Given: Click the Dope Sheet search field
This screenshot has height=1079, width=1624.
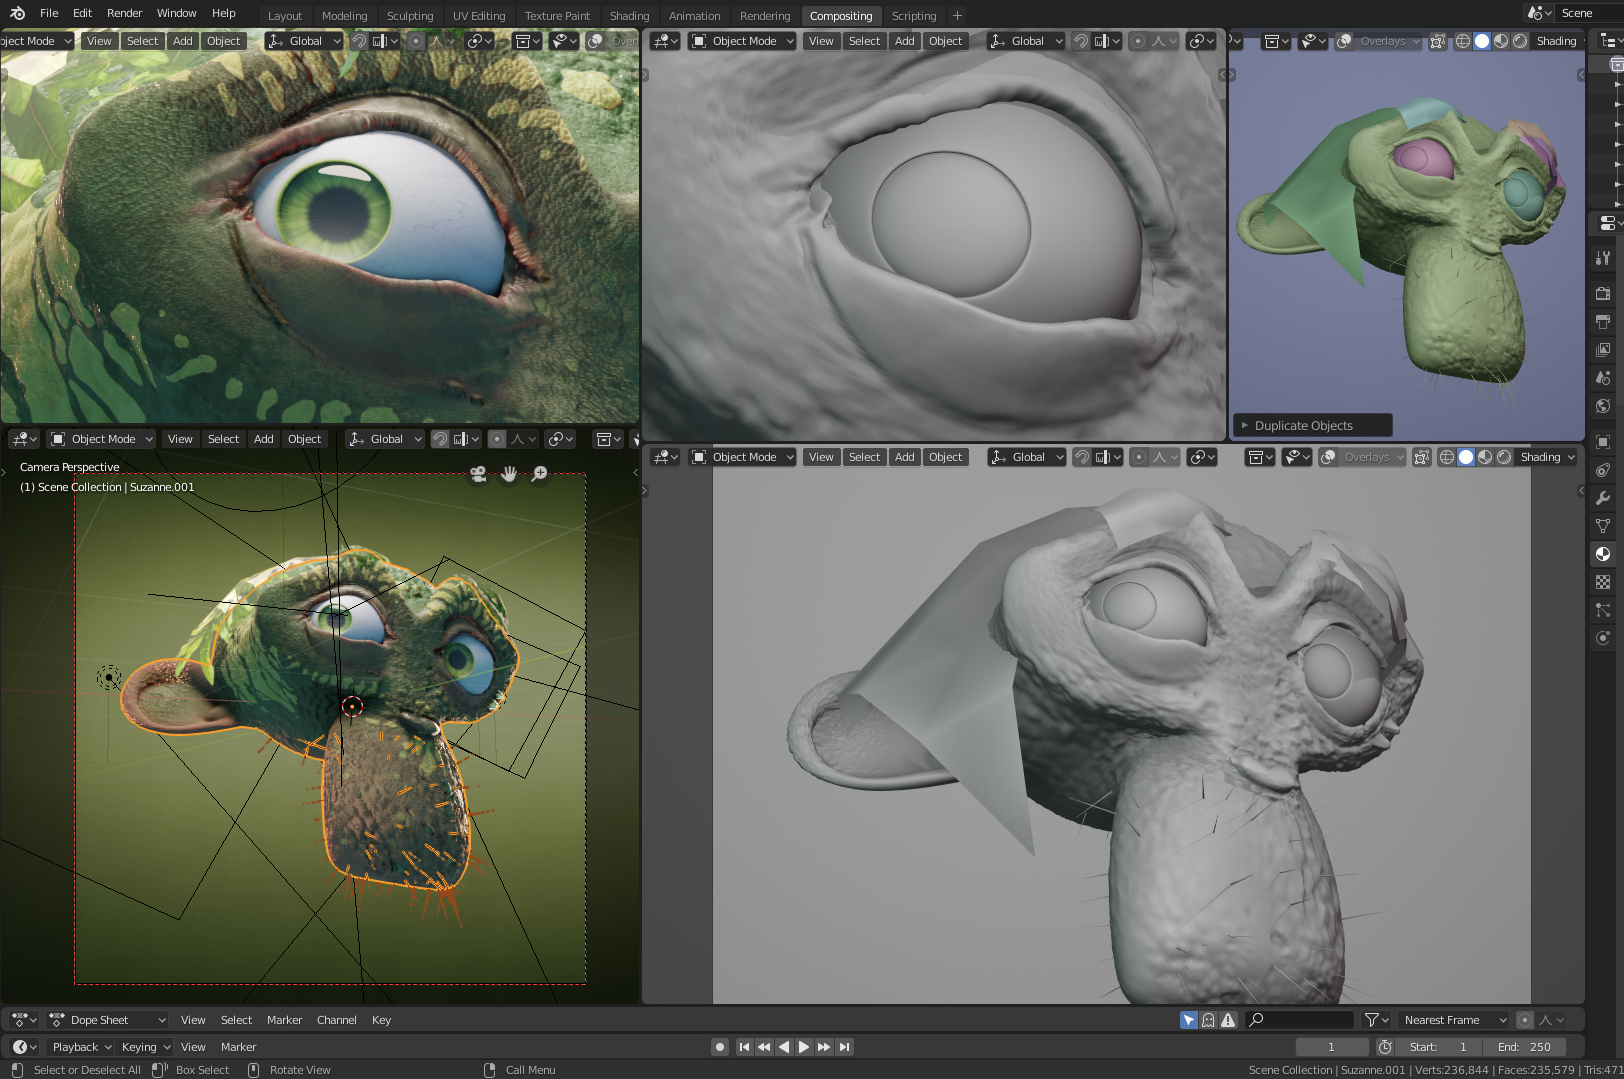Looking at the screenshot, I should [x=1299, y=1020].
